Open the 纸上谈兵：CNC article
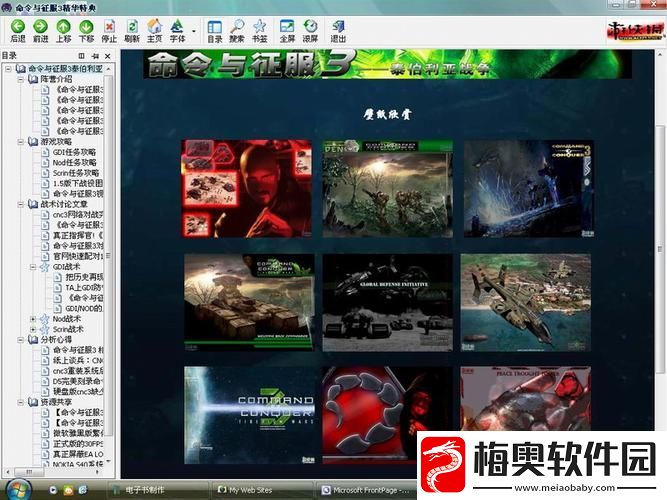 pyautogui.click(x=77, y=360)
